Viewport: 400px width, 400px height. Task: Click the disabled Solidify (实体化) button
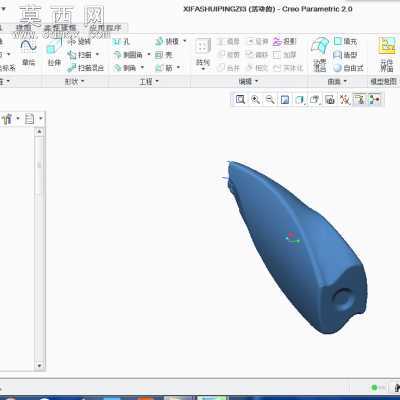(288, 68)
